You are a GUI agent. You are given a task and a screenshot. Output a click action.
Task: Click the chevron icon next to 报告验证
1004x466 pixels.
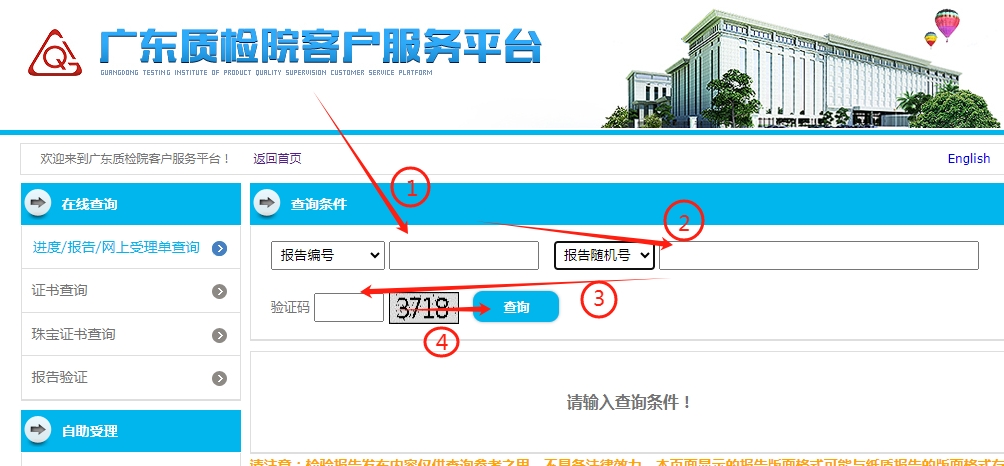click(x=219, y=379)
